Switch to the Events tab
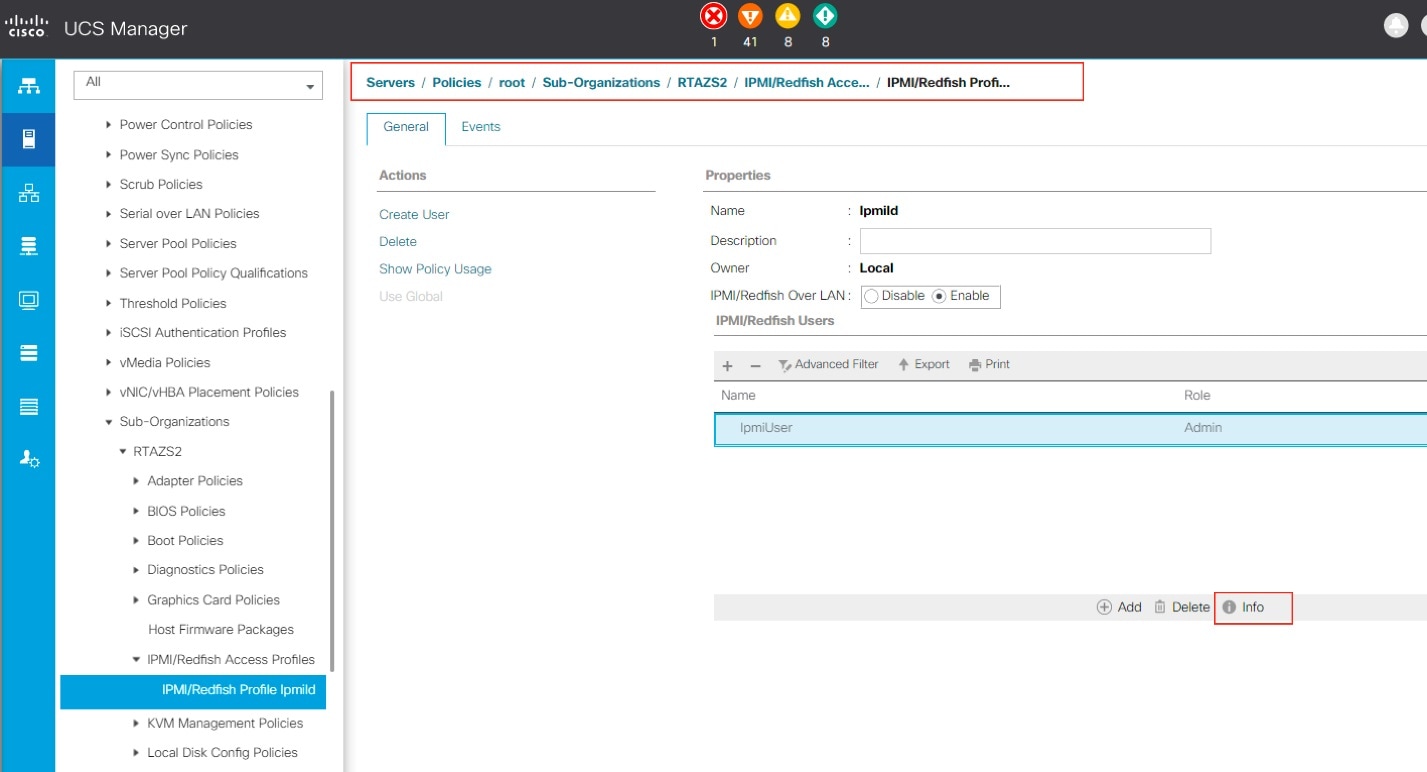Image resolution: width=1427 pixels, height=772 pixels. point(481,128)
